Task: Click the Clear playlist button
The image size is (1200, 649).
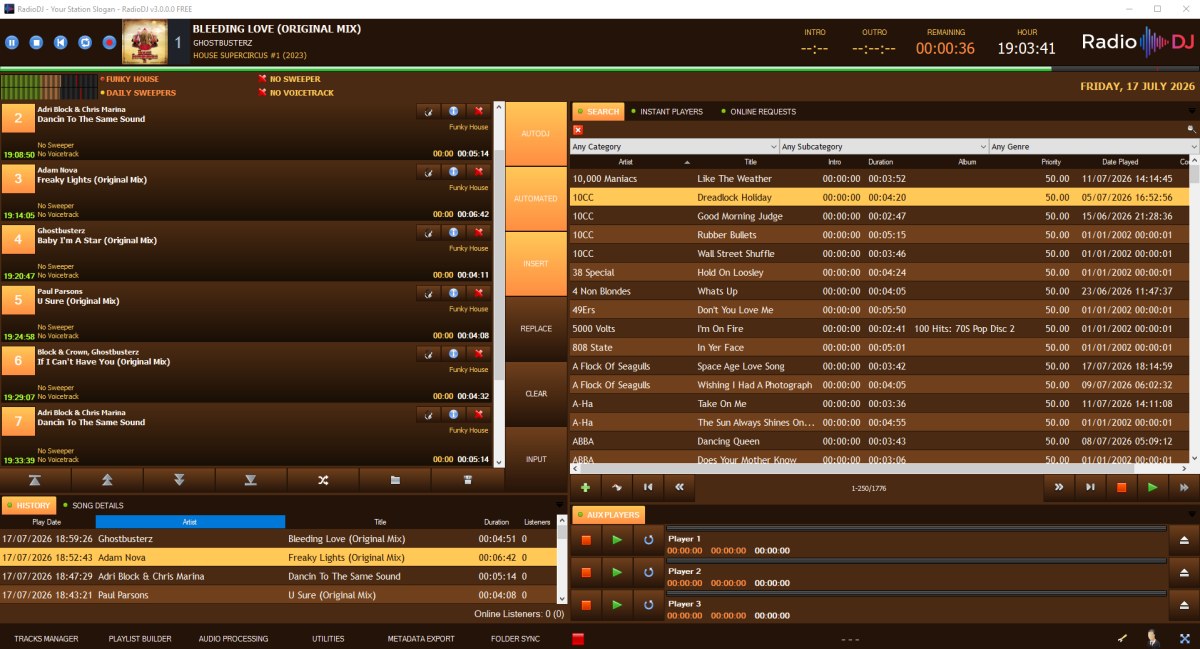Action: pyautogui.click(x=536, y=394)
